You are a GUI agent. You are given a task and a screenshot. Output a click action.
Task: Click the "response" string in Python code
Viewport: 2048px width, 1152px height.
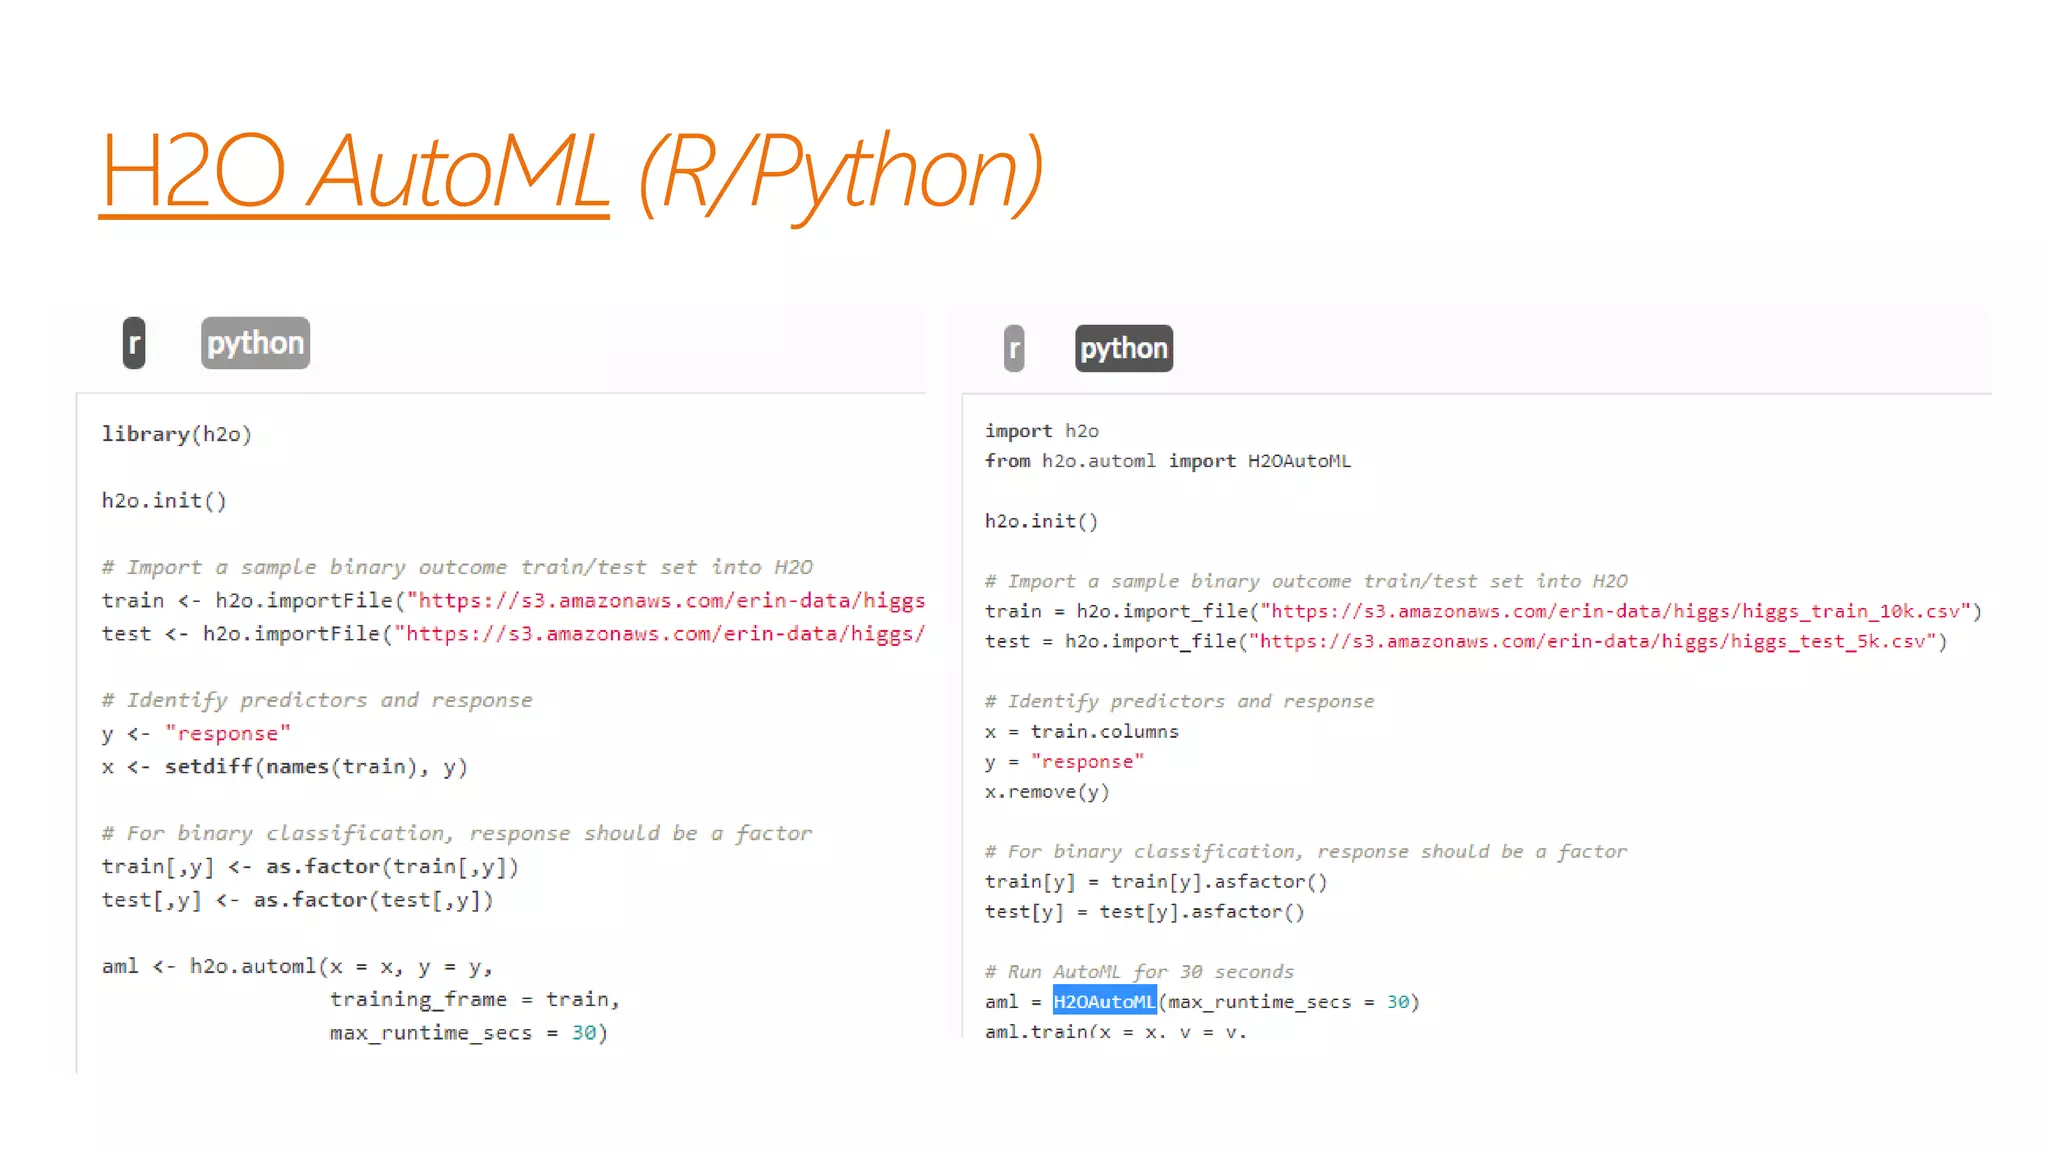[x=1087, y=761]
